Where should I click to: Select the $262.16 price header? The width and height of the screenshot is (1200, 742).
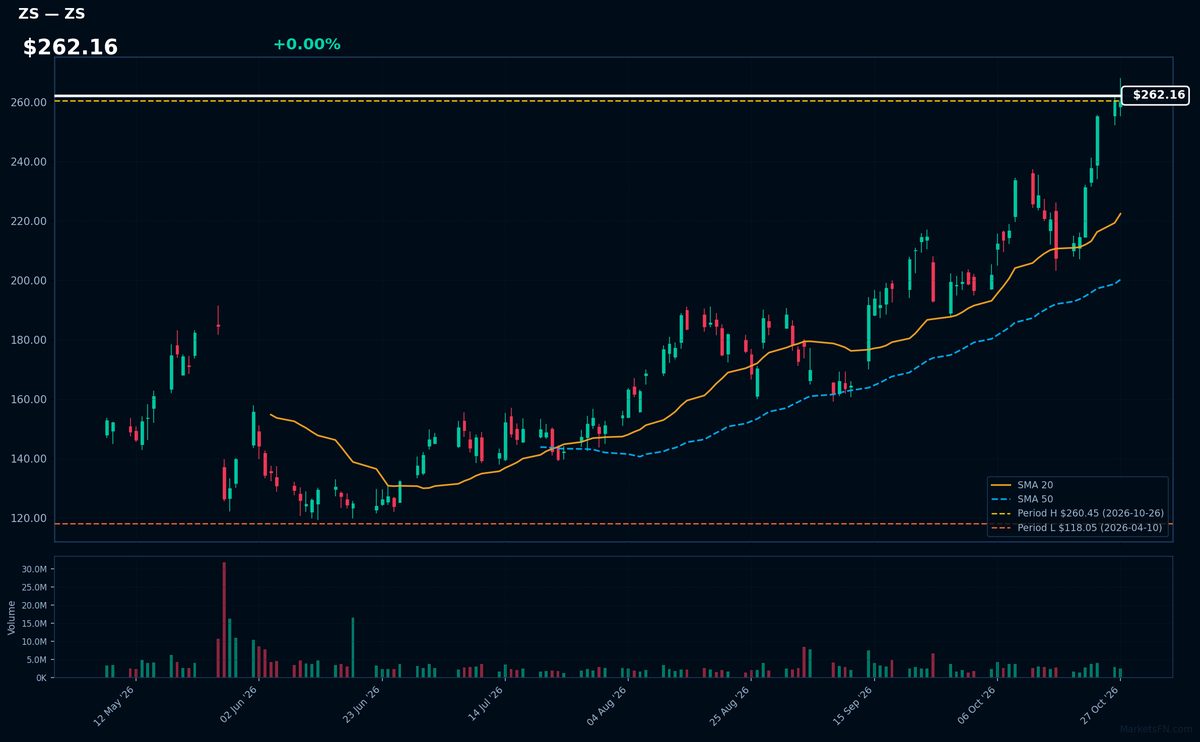pos(70,47)
